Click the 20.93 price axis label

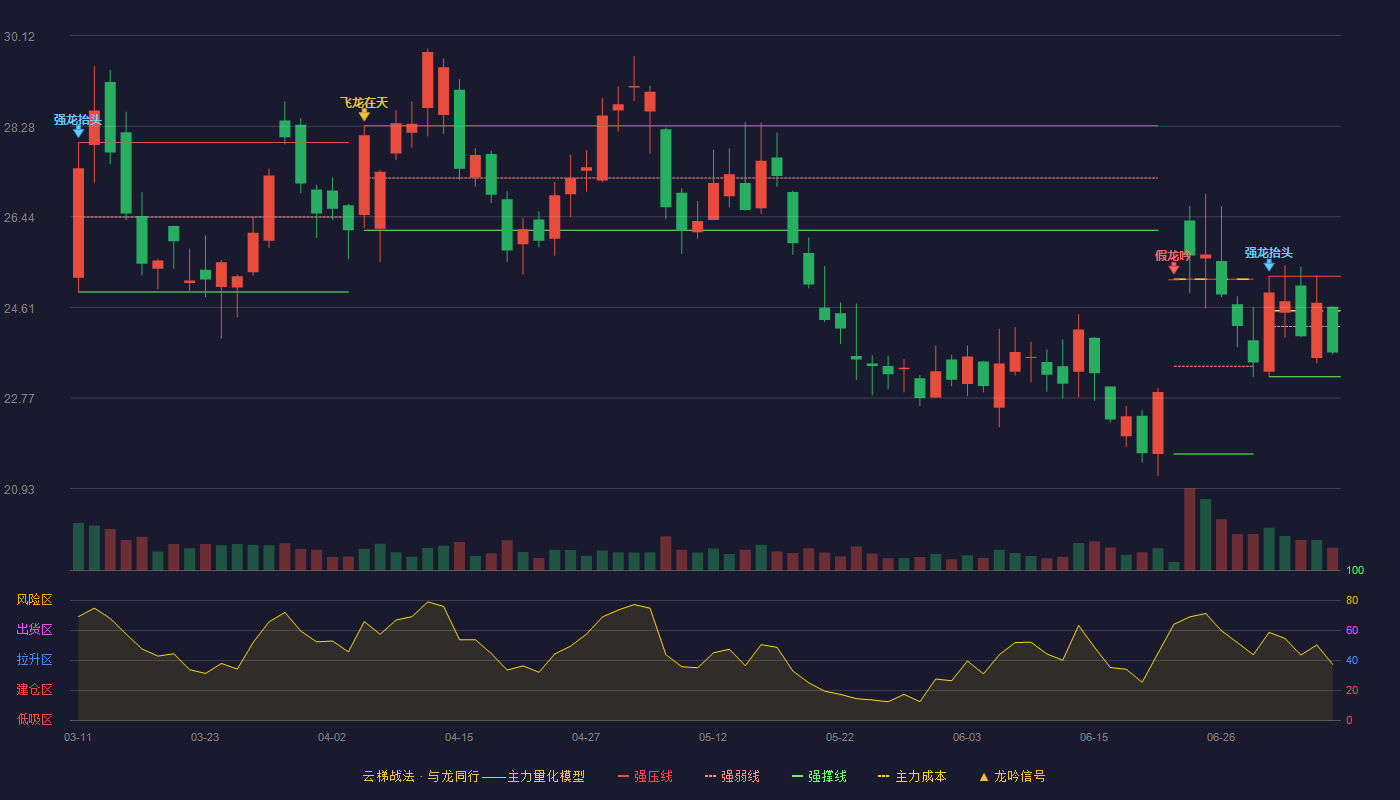(19, 489)
